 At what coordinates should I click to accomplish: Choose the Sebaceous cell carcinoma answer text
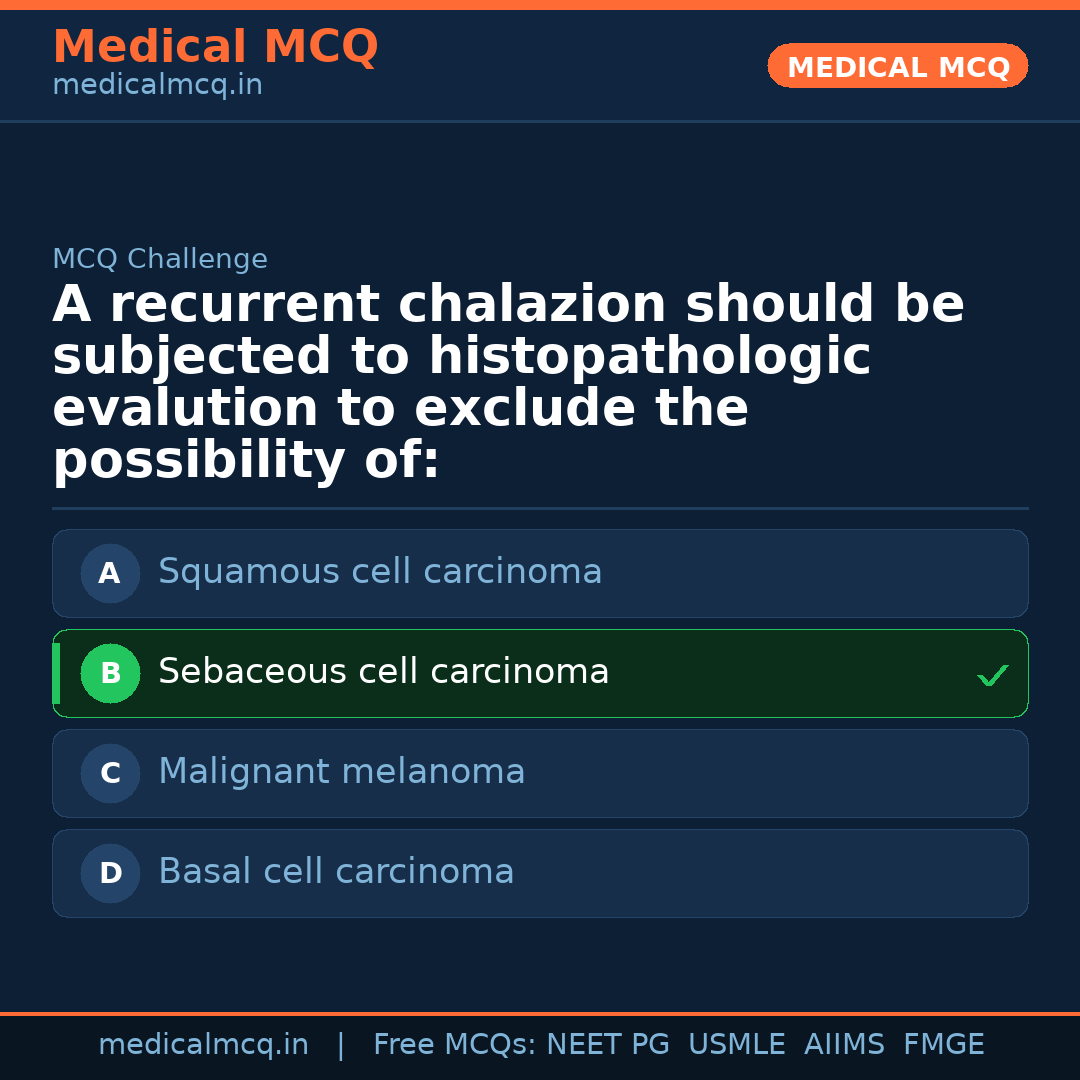[x=383, y=672]
